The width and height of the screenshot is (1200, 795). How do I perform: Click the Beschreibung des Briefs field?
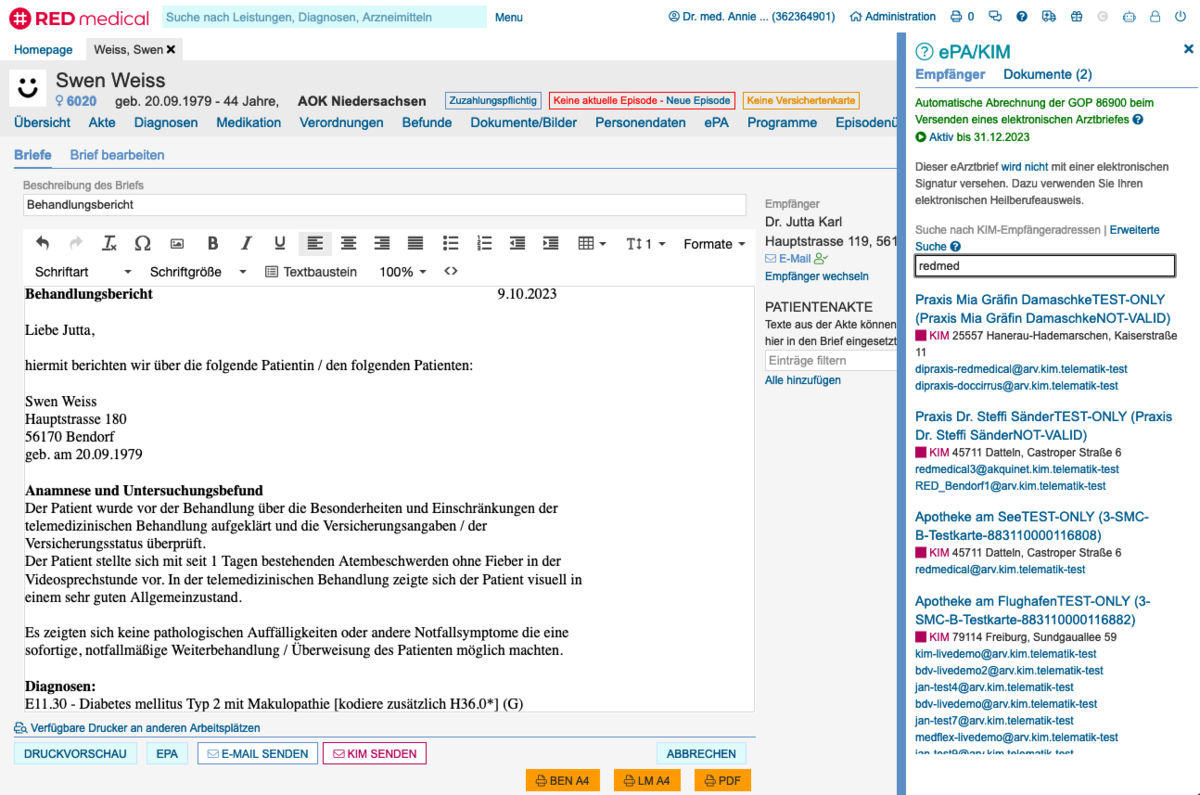[x=384, y=205]
